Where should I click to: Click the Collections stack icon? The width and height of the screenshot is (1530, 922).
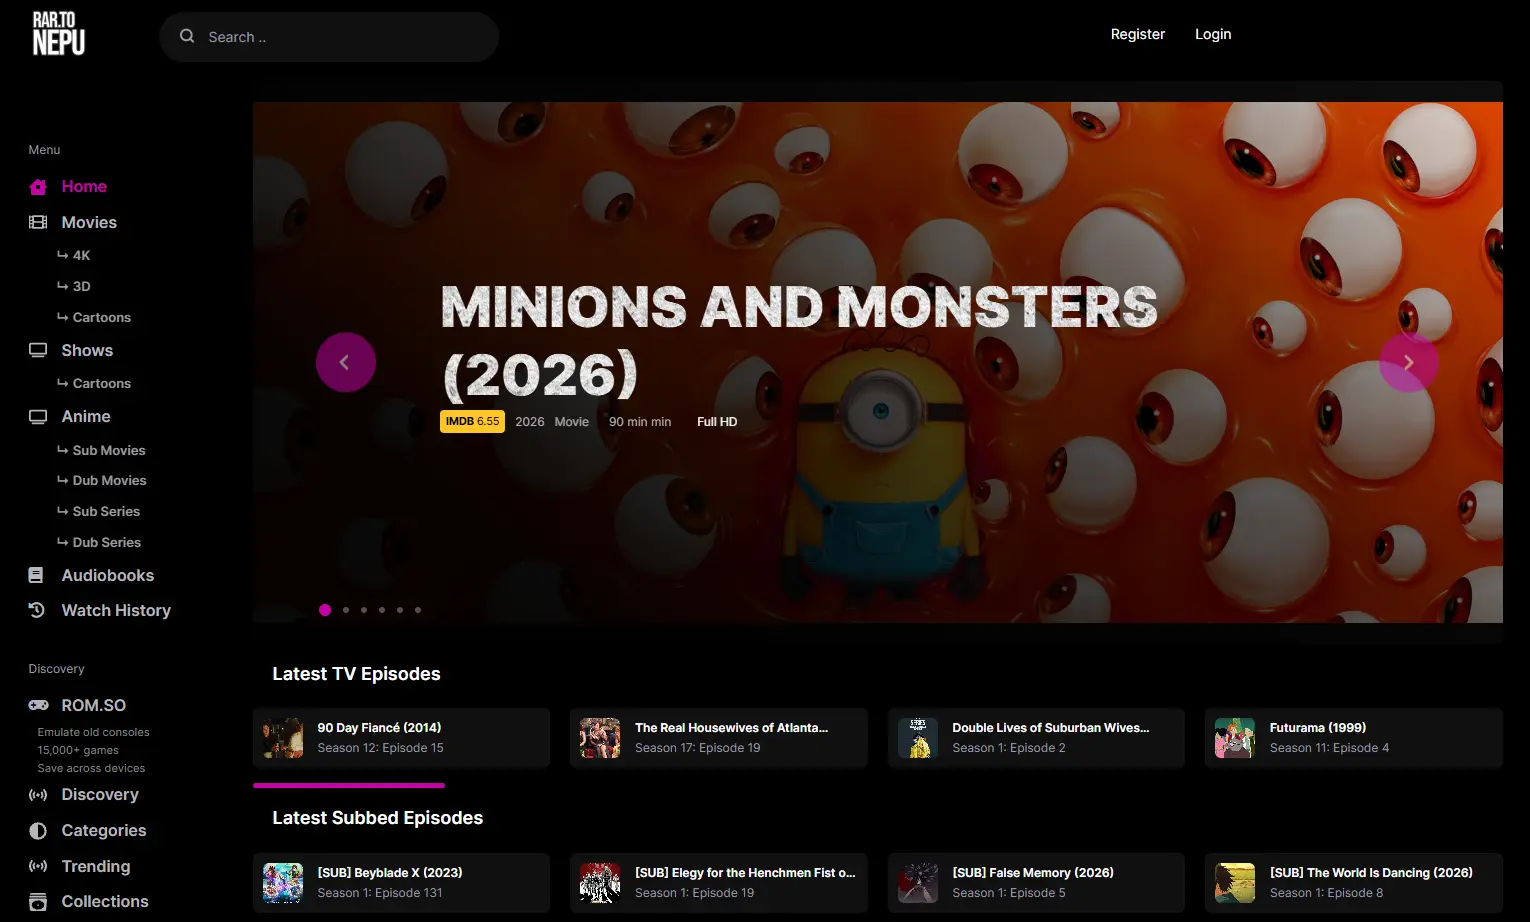(x=38, y=902)
